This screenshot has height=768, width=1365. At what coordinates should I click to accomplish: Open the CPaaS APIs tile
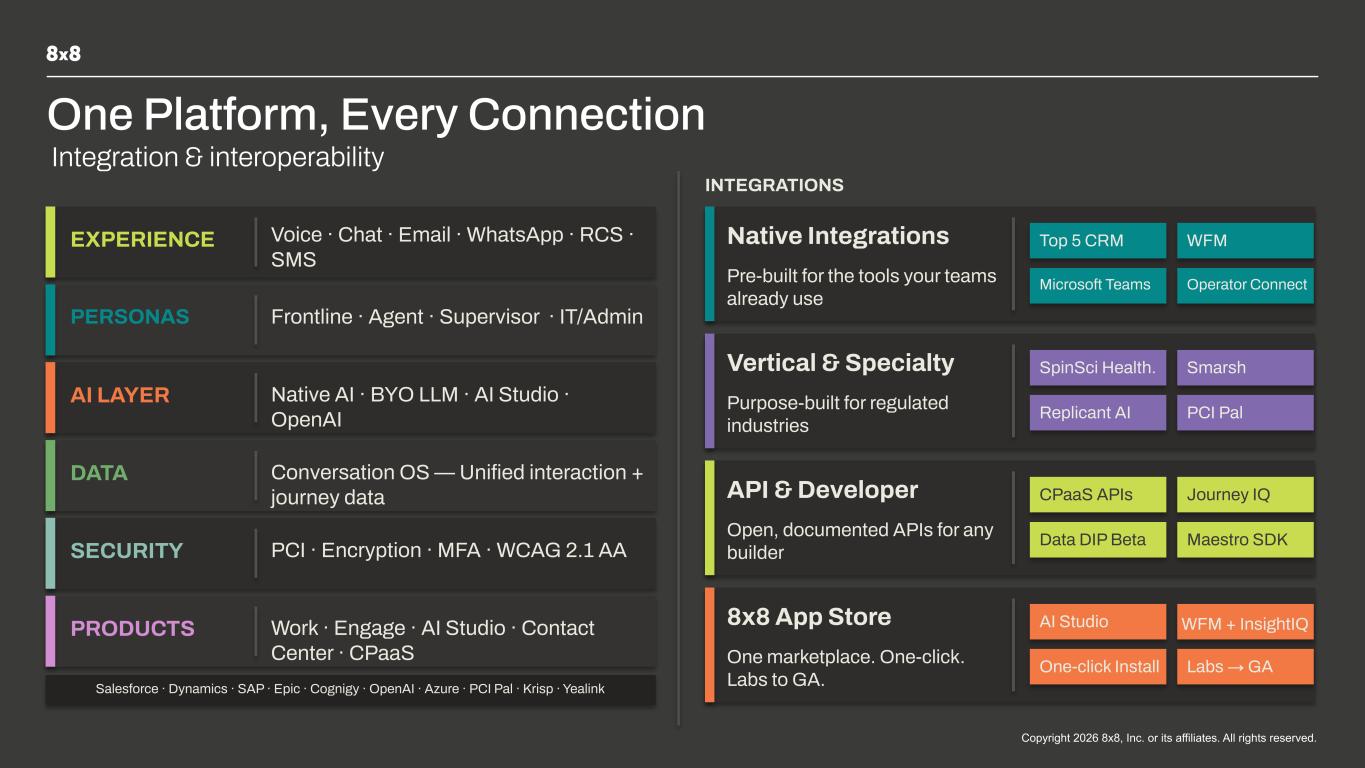[x=1098, y=494]
